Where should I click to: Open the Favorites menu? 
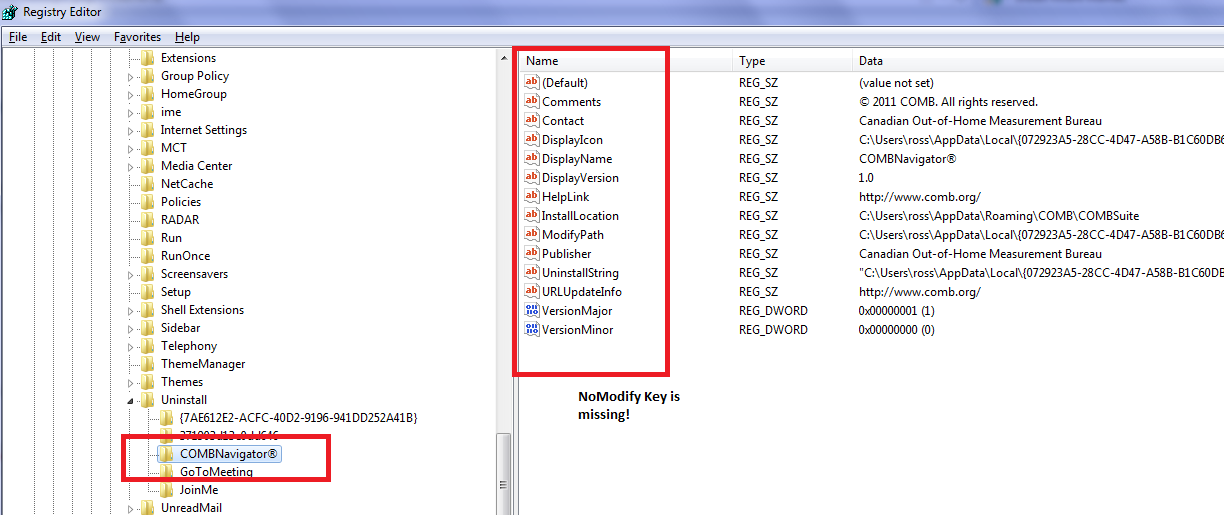(x=137, y=37)
